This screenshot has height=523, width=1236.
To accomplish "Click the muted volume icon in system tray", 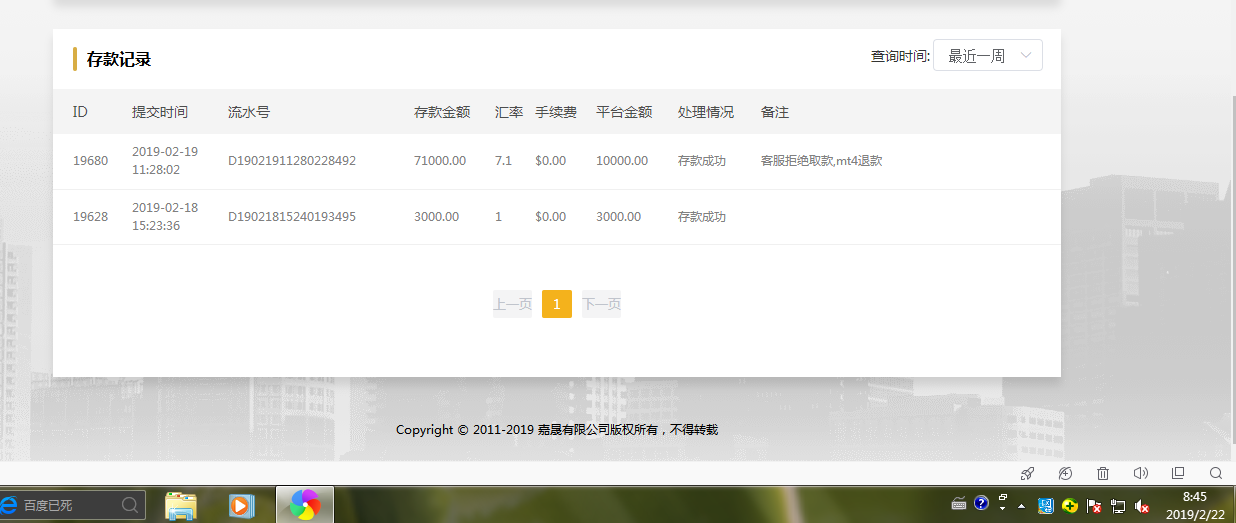I will 1142,506.
